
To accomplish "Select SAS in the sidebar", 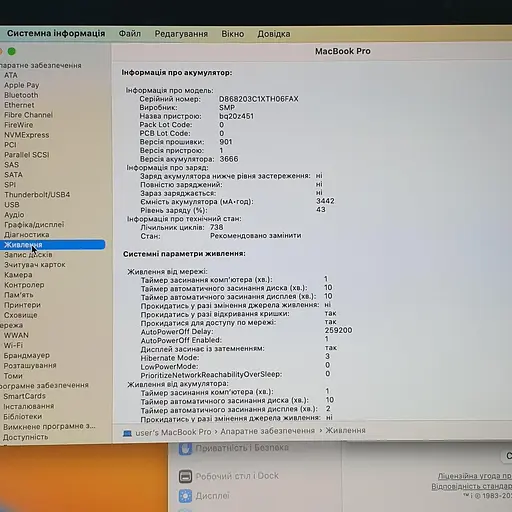I will click(x=11, y=165).
